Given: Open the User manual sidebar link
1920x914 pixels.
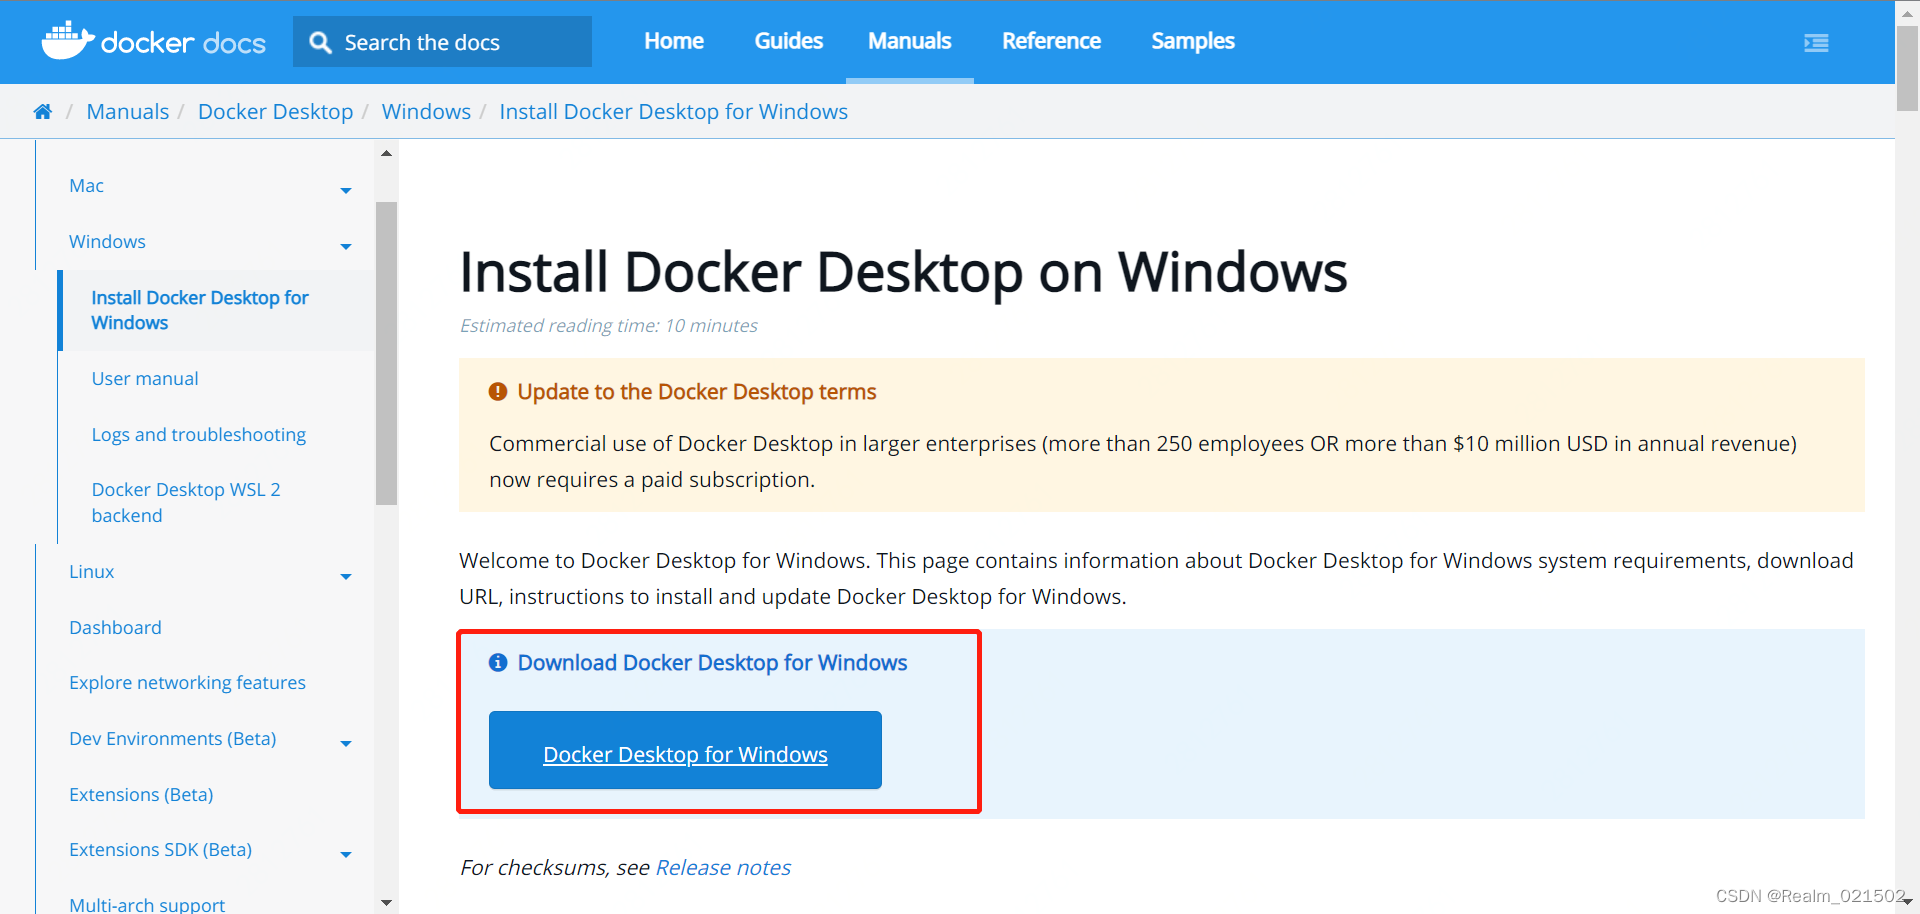Looking at the screenshot, I should coord(144,378).
